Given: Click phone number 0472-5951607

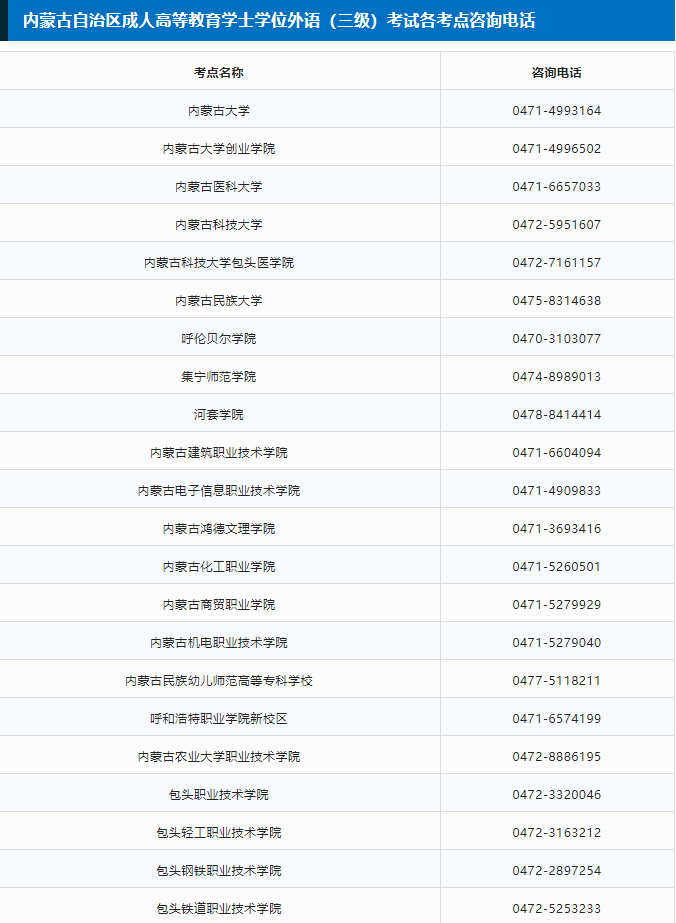Looking at the screenshot, I should 556,224.
